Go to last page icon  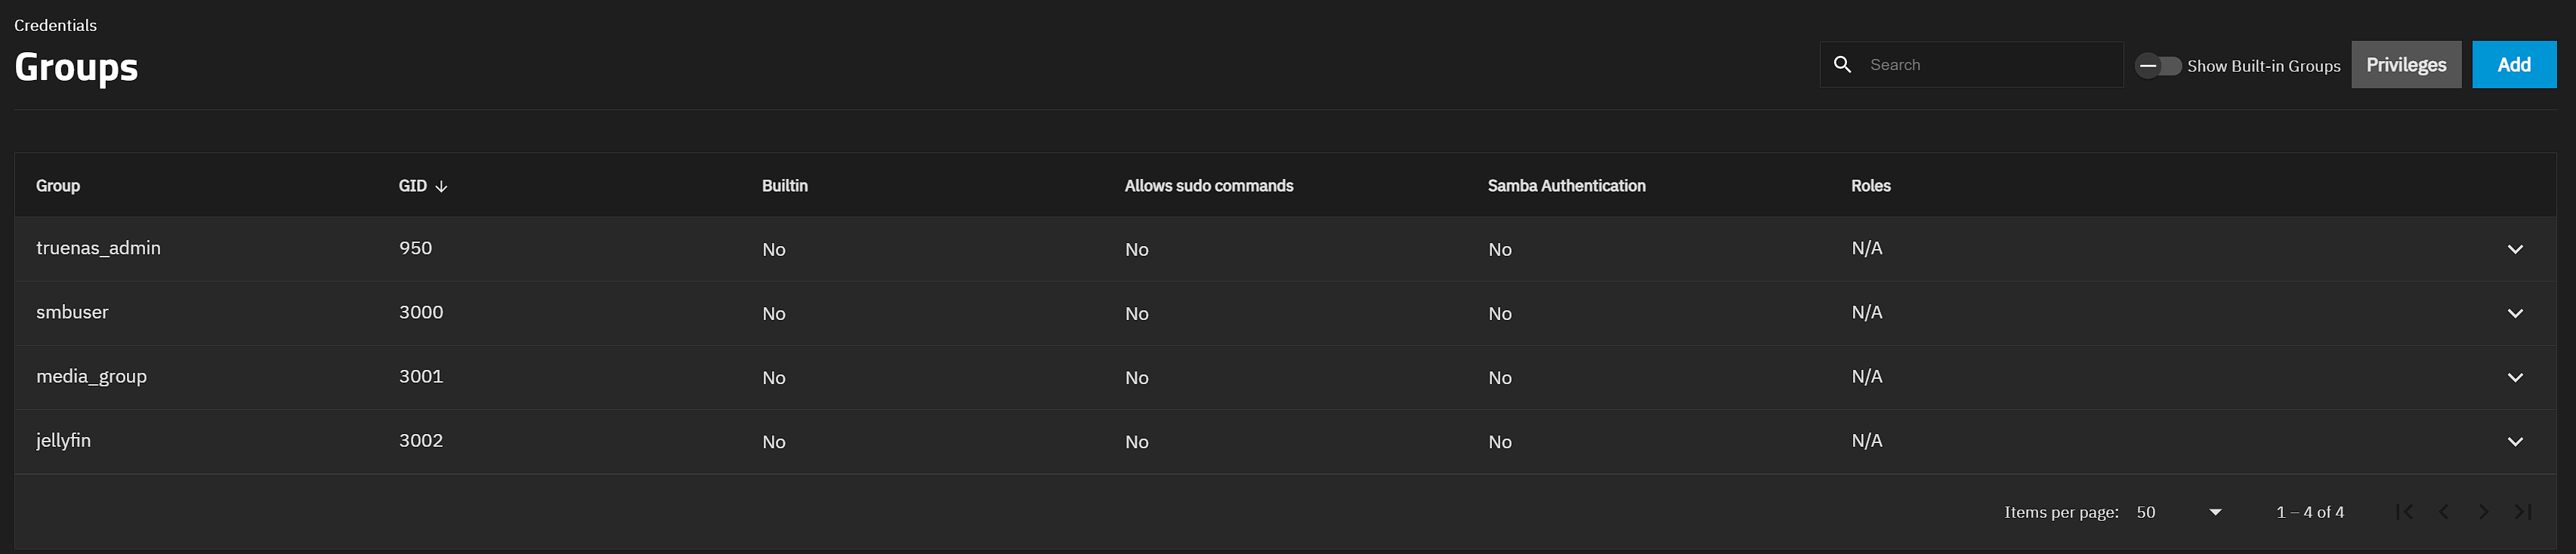coord(2523,512)
